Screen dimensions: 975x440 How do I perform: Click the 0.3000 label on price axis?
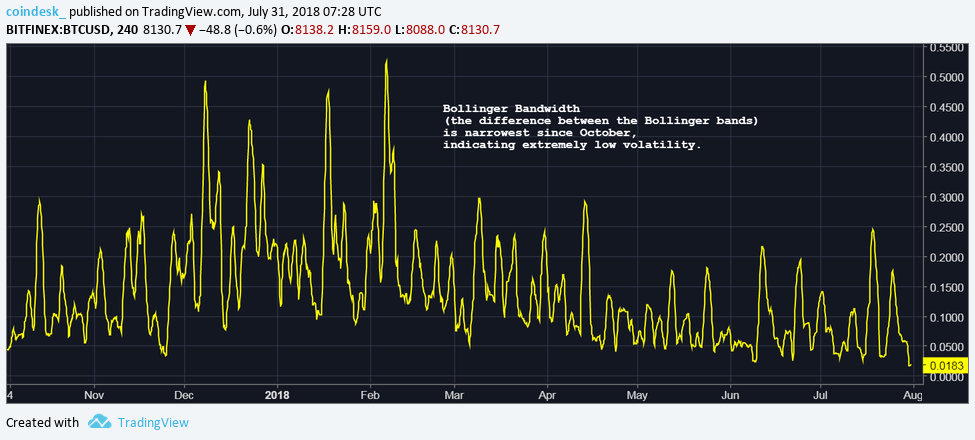click(x=946, y=198)
